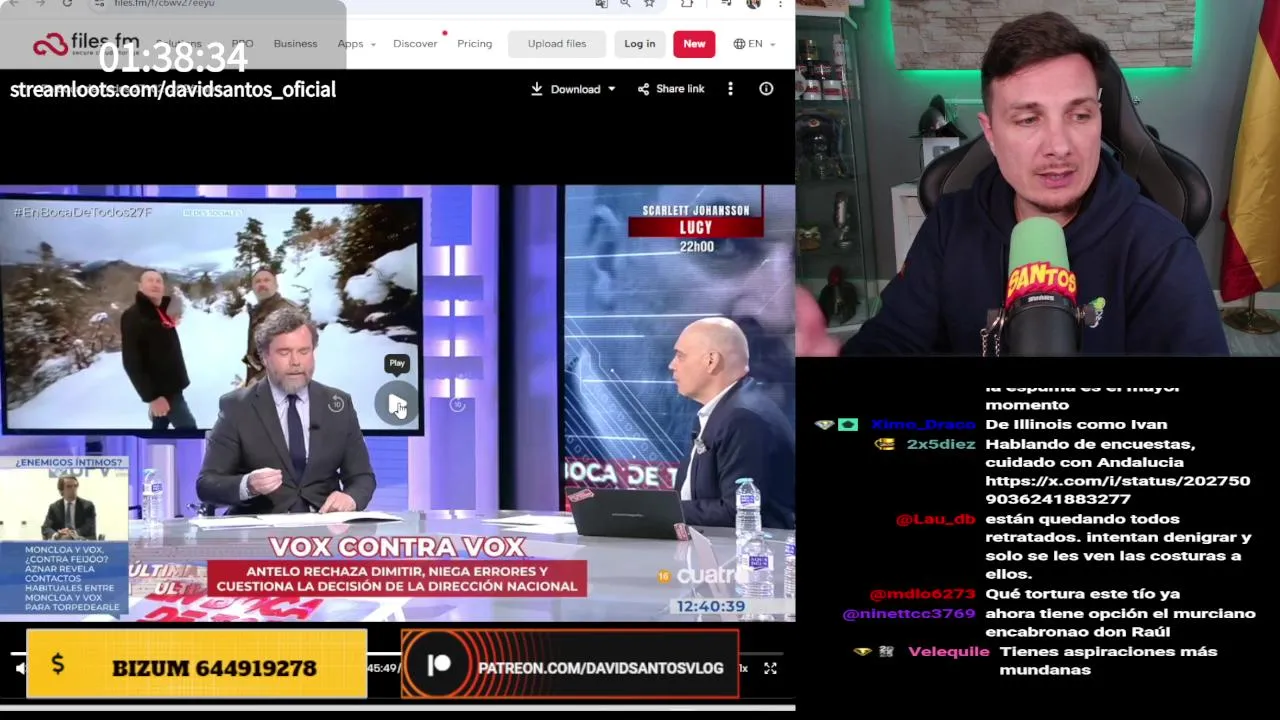Click the download arrow icon
Viewport: 1280px width, 720px height.
click(537, 89)
